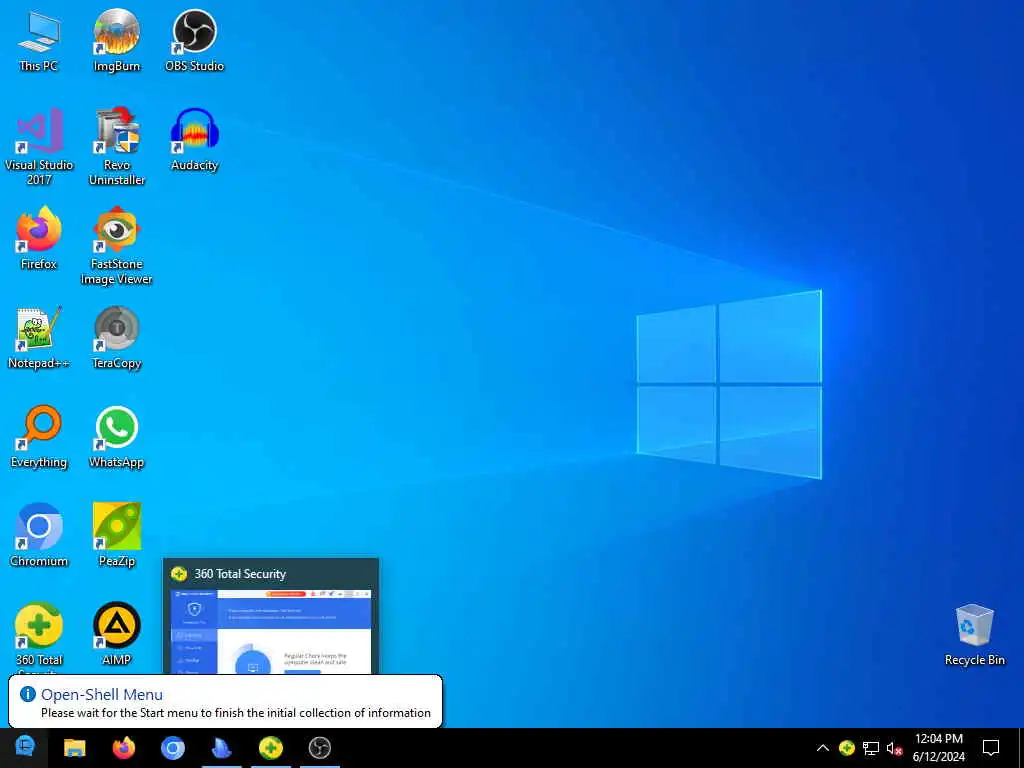The height and width of the screenshot is (768, 1024).
Task: Open the Recycle Bin
Action: (x=974, y=635)
